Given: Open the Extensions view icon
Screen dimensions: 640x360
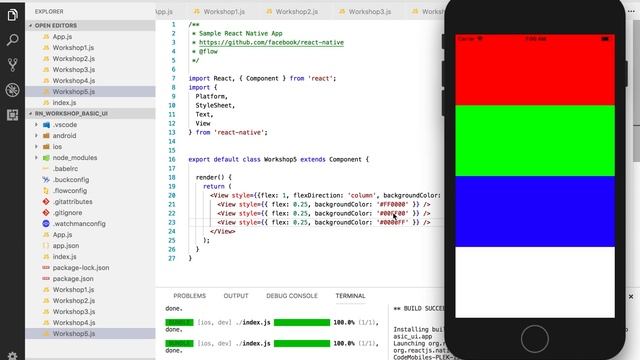Looking at the screenshot, I should click(12, 115).
